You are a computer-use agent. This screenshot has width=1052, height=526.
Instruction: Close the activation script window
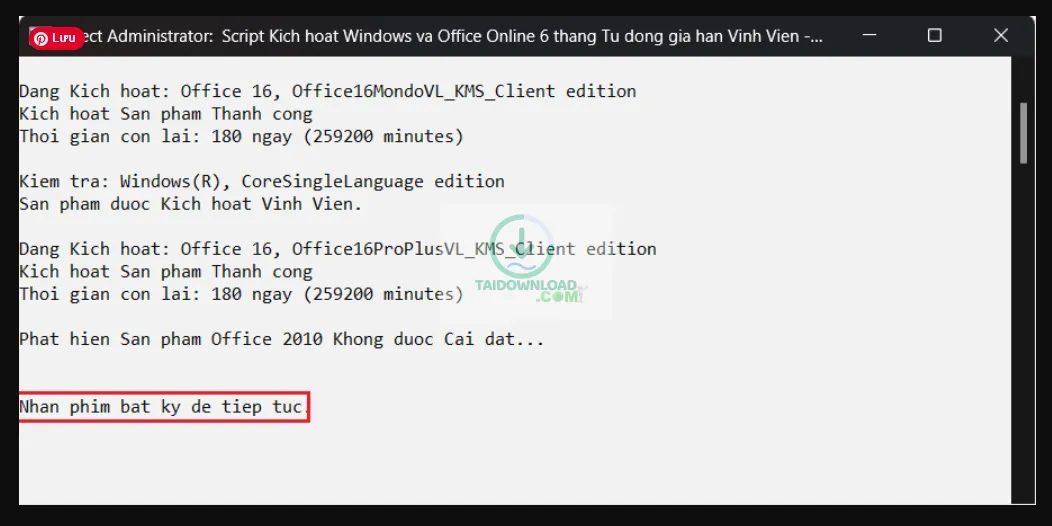tap(1000, 36)
